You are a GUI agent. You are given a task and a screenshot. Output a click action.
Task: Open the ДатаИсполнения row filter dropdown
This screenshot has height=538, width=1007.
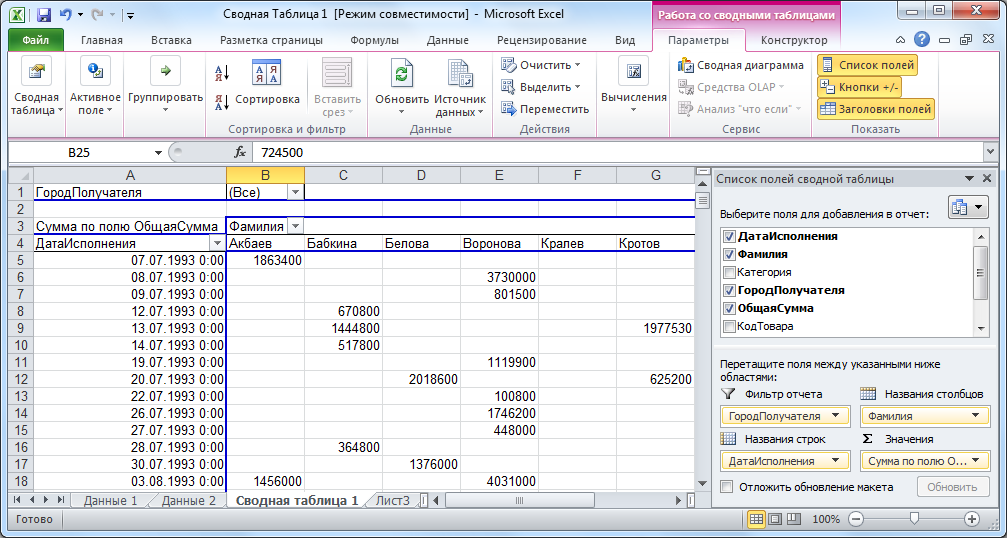[218, 243]
